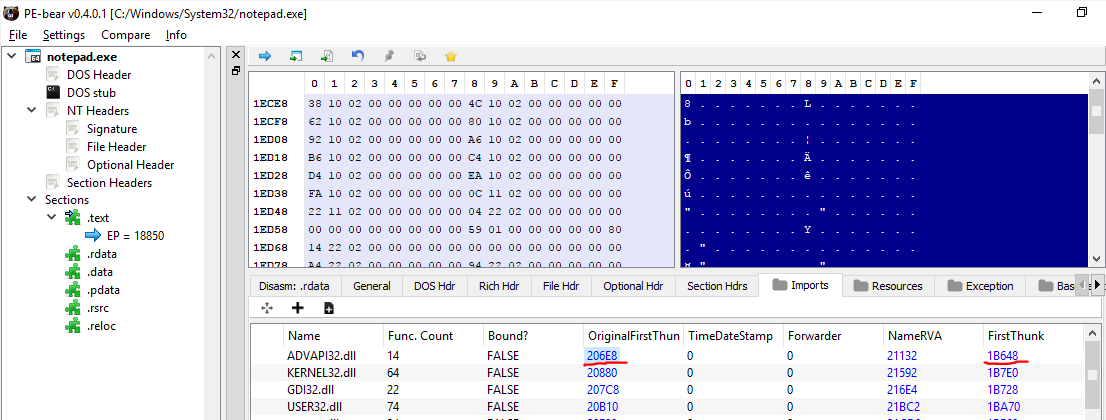Click NameRVA value 21592
Screen dimensions: 1106x420
pos(902,373)
